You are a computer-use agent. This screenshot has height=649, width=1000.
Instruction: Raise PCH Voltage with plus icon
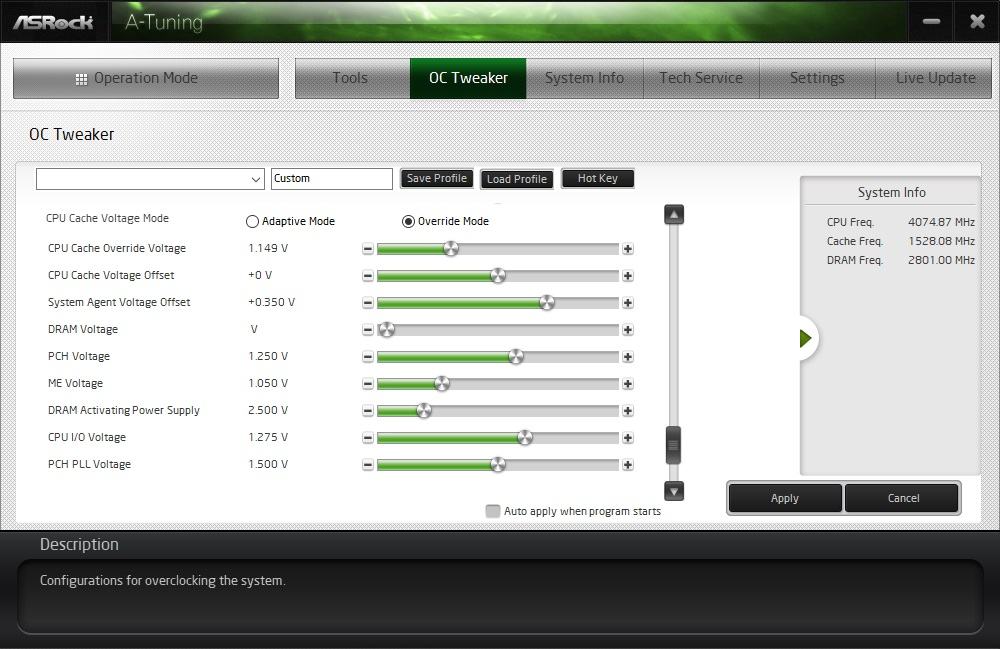tap(628, 357)
